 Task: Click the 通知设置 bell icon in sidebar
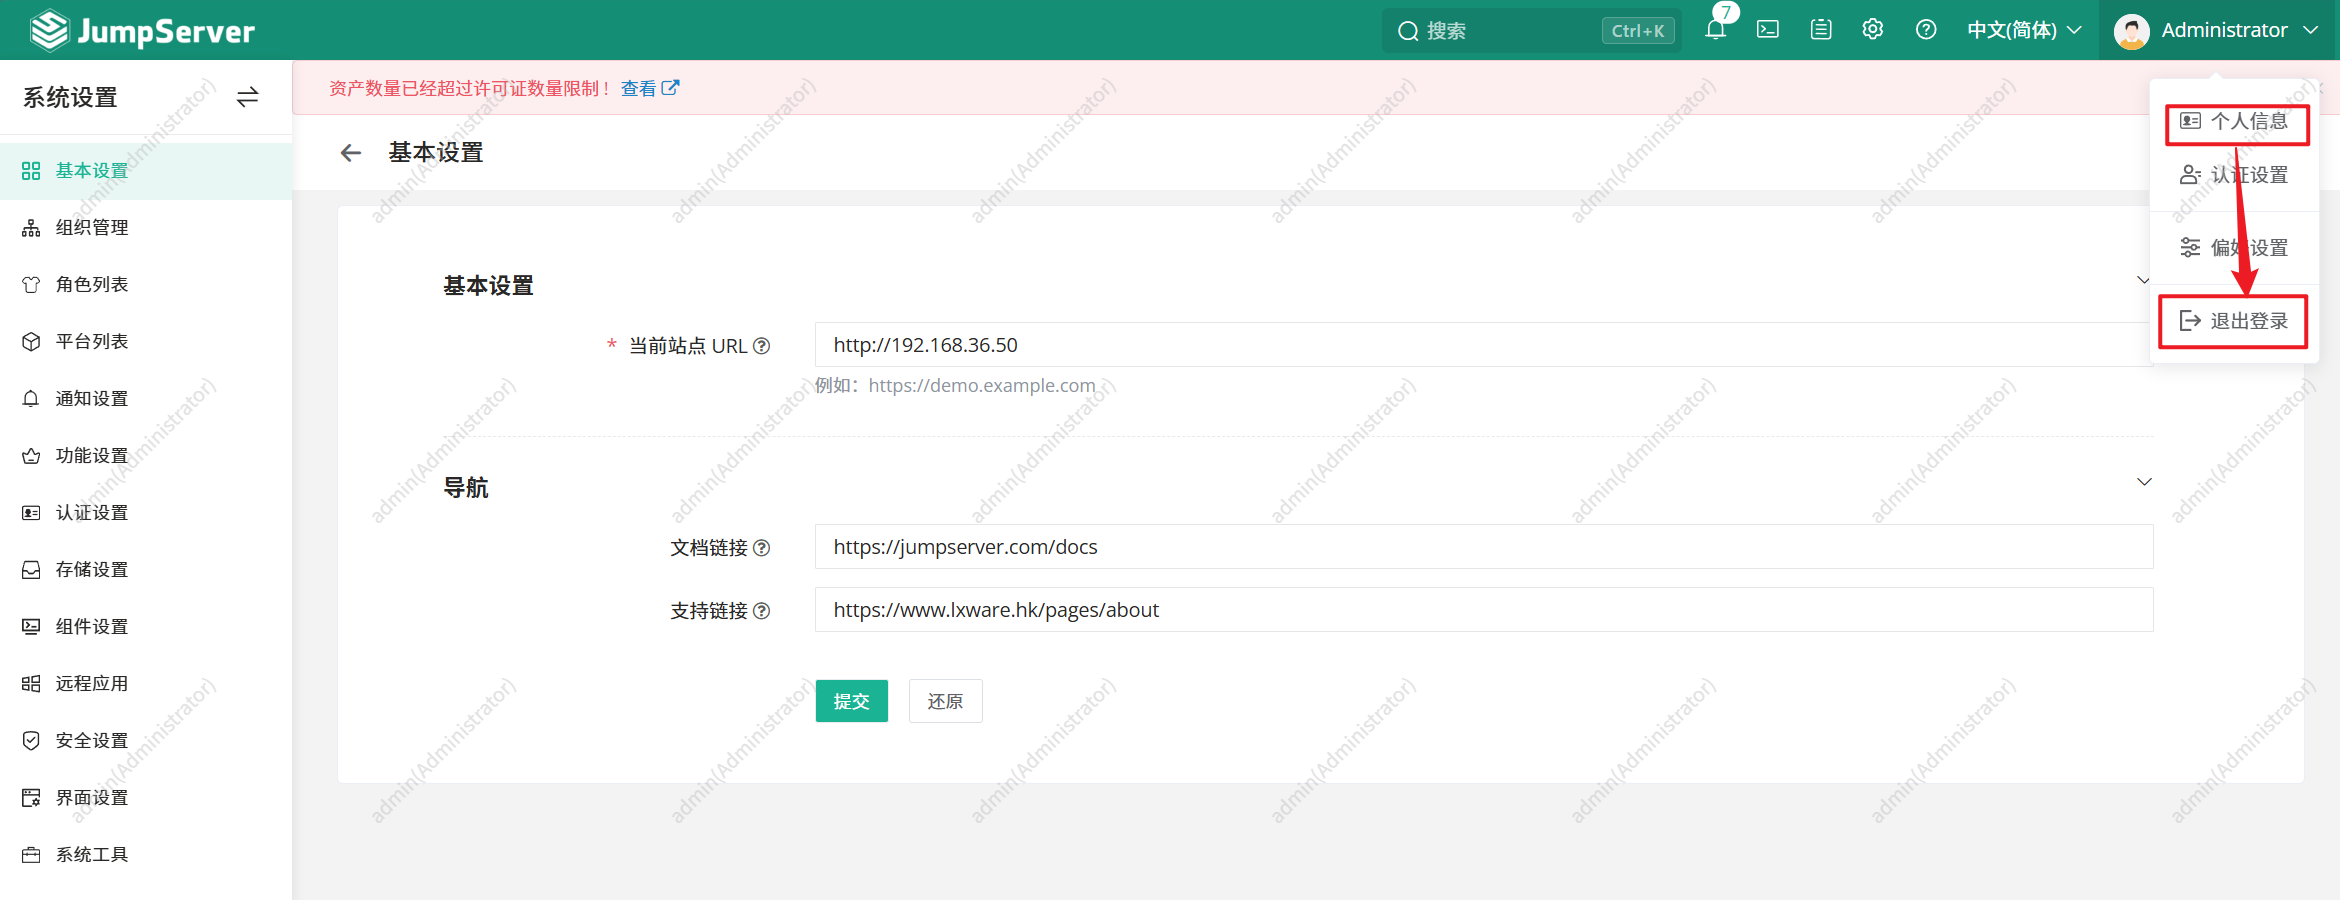(31, 399)
